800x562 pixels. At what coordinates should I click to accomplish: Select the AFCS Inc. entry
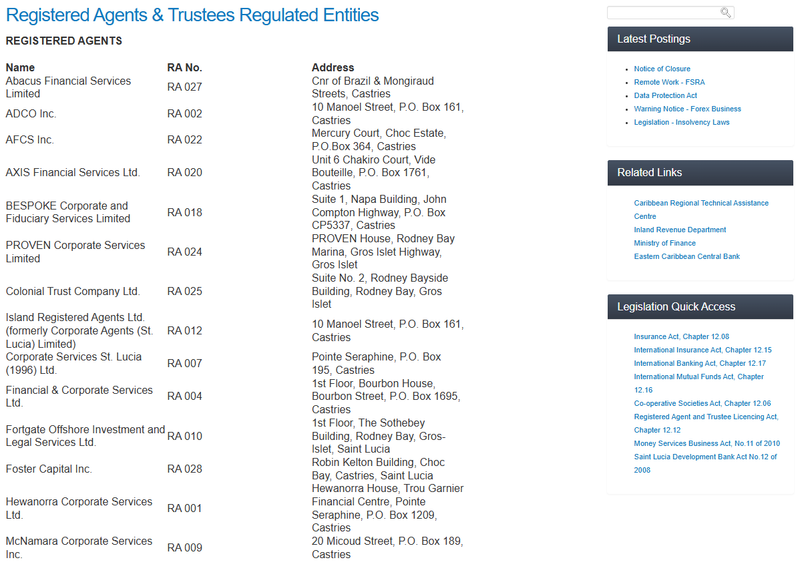tap(30, 140)
